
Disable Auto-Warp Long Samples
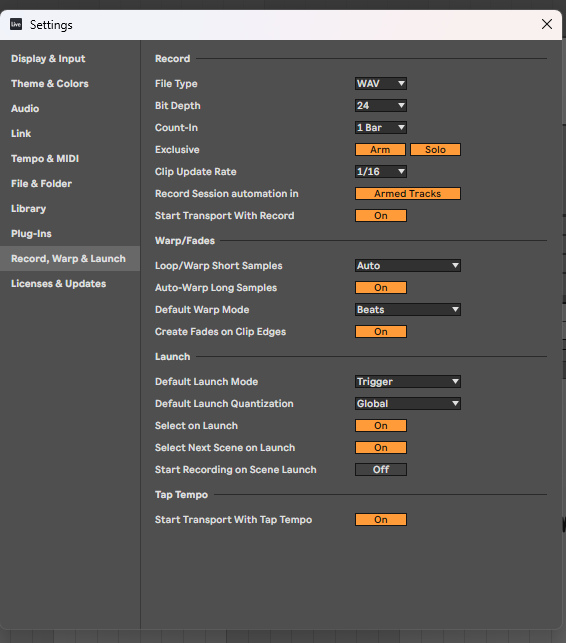pyautogui.click(x=381, y=288)
